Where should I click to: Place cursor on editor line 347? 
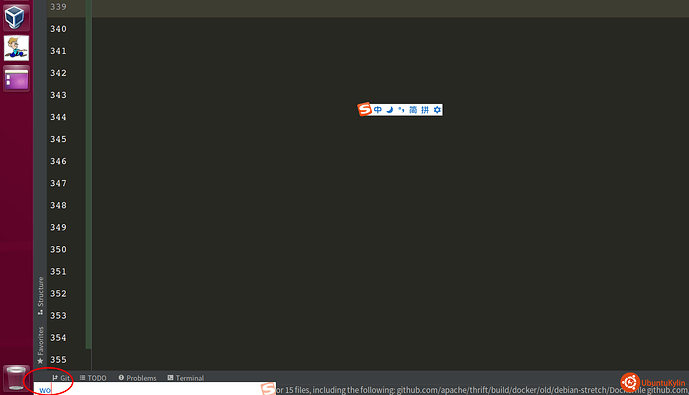coord(387,183)
